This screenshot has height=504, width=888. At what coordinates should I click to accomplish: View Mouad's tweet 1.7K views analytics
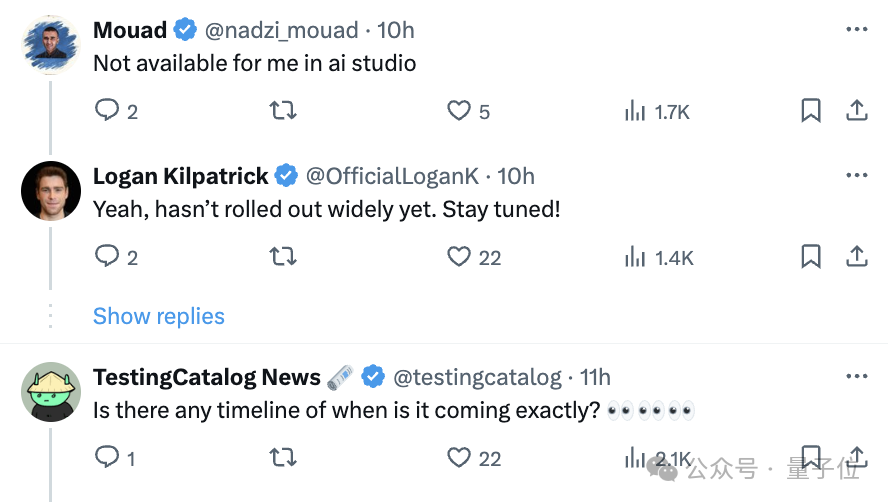point(657,112)
